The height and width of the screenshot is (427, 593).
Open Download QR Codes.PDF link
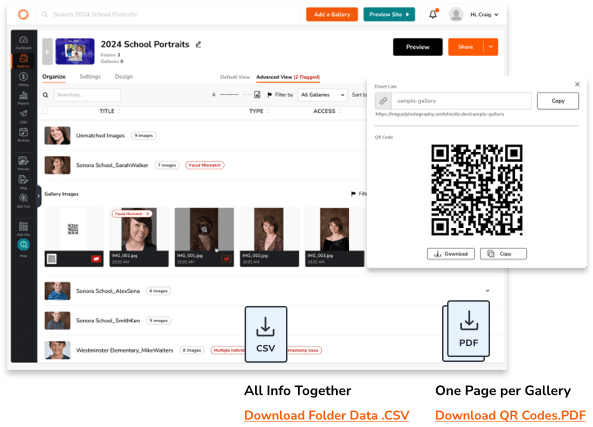click(x=511, y=415)
